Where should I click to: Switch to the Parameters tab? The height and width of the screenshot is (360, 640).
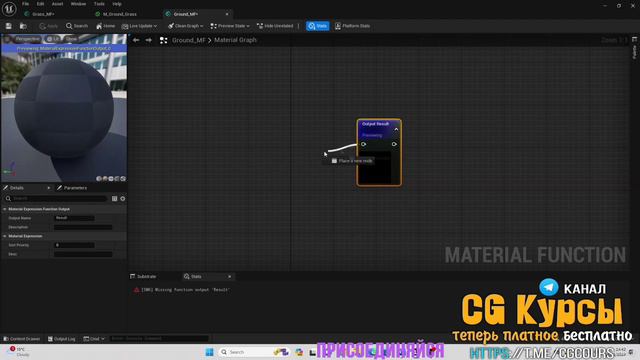tap(72, 188)
